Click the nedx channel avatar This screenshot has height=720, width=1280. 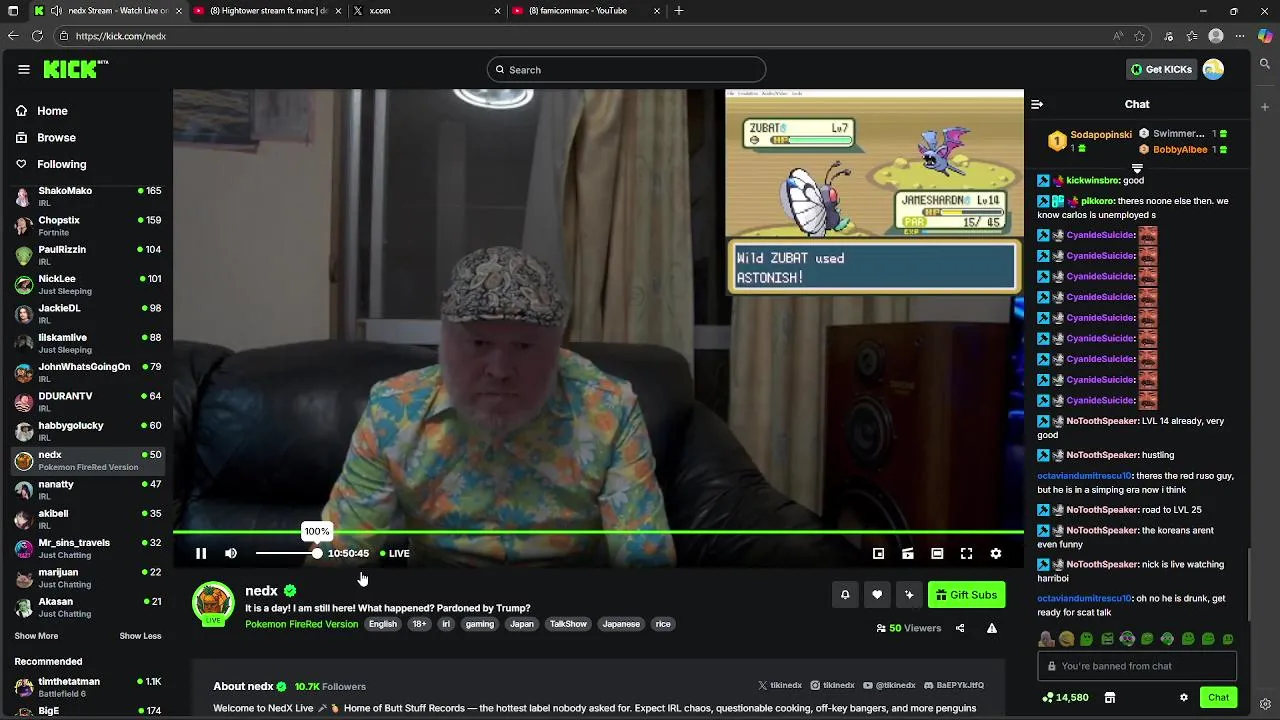(213, 602)
